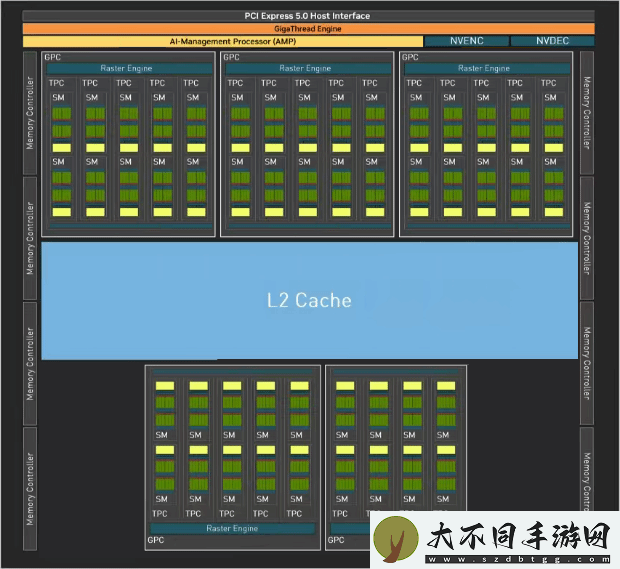Click Raster Engine in the bottom-left GPC
This screenshot has height=569, width=620.
(x=232, y=528)
